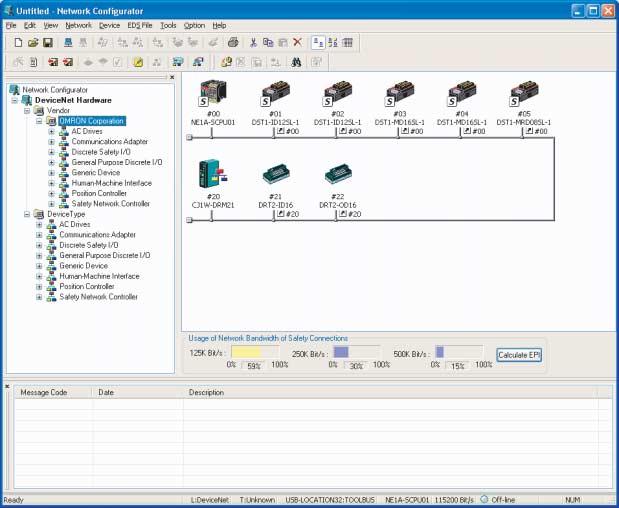This screenshot has height=508, width=619.
Task: Open an existing network file
Action: tap(33, 42)
